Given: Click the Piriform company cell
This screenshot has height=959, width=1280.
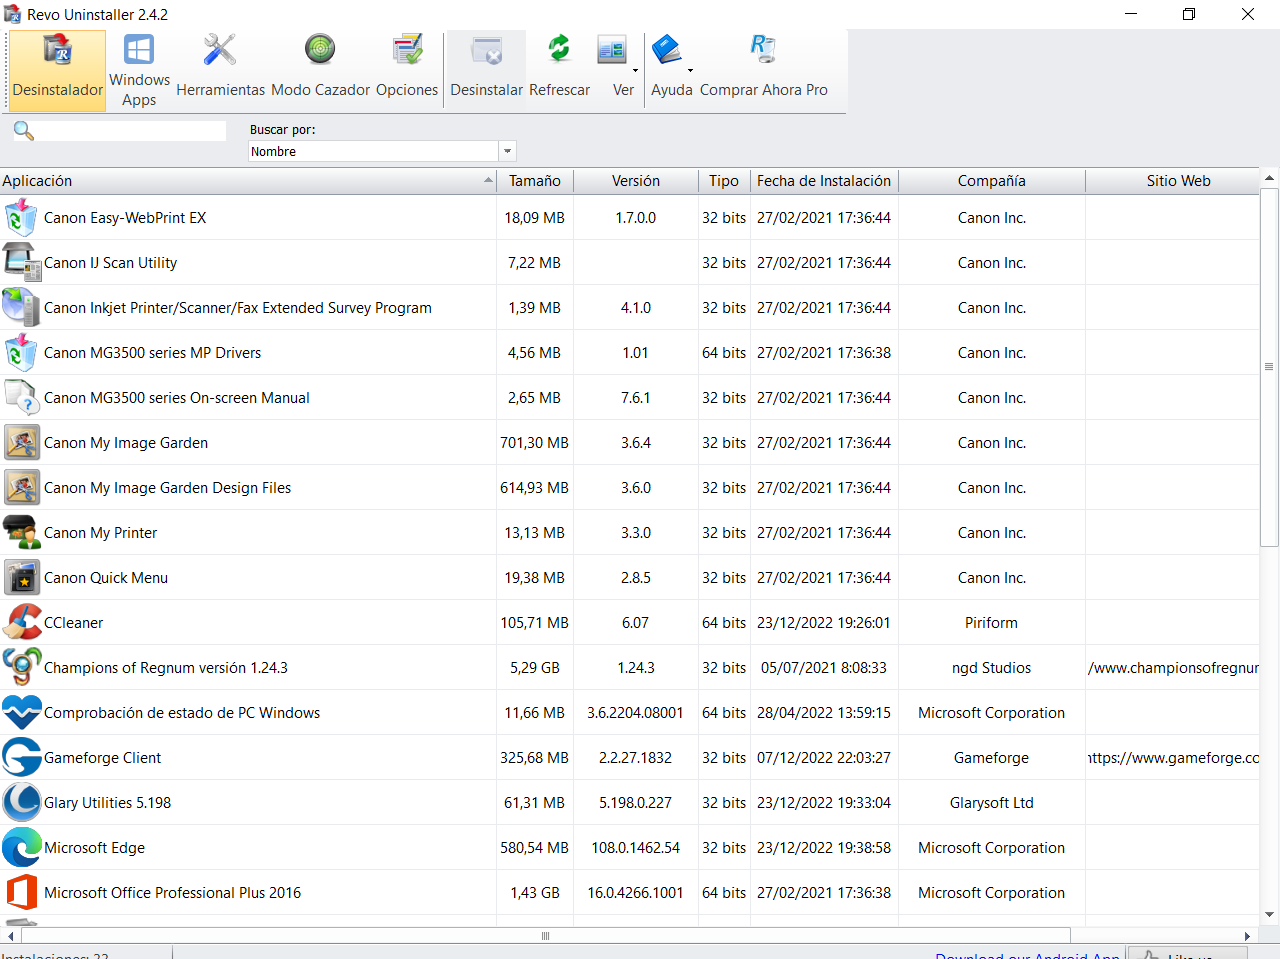Looking at the screenshot, I should point(991,623).
